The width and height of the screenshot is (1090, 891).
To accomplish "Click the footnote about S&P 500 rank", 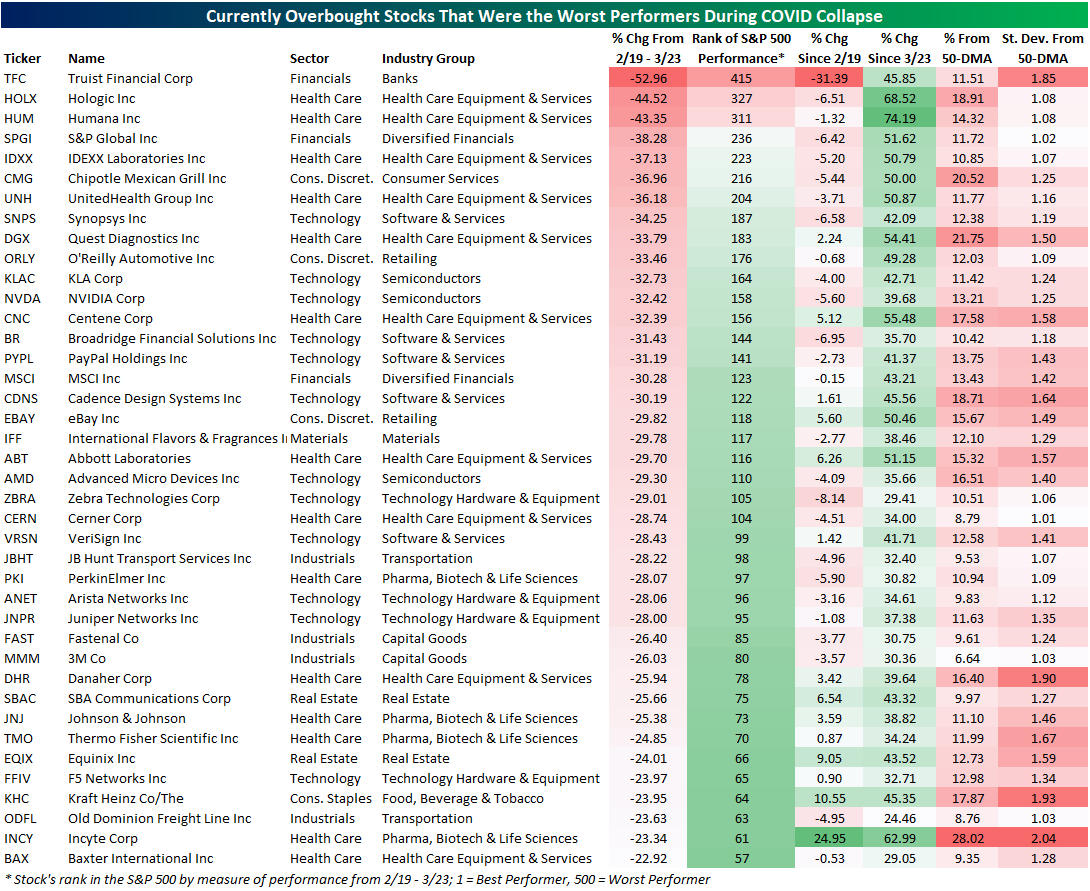I will coord(356,879).
